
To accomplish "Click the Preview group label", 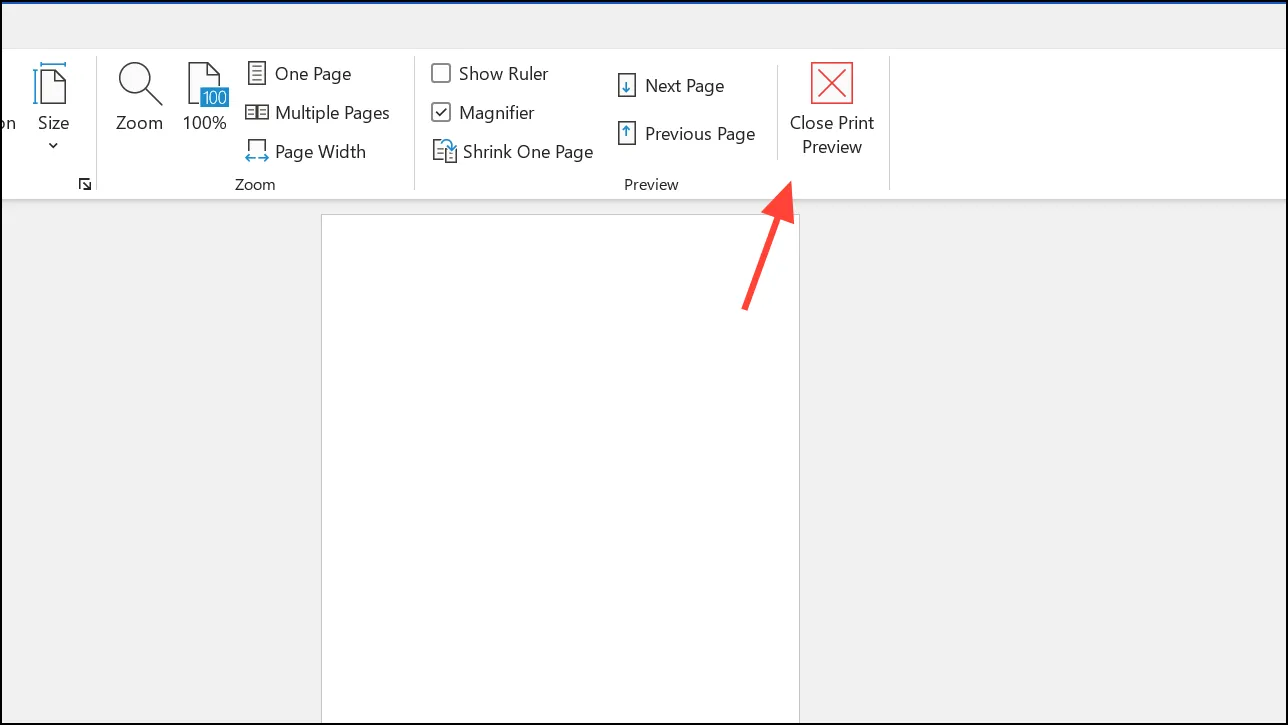I will coord(651,185).
